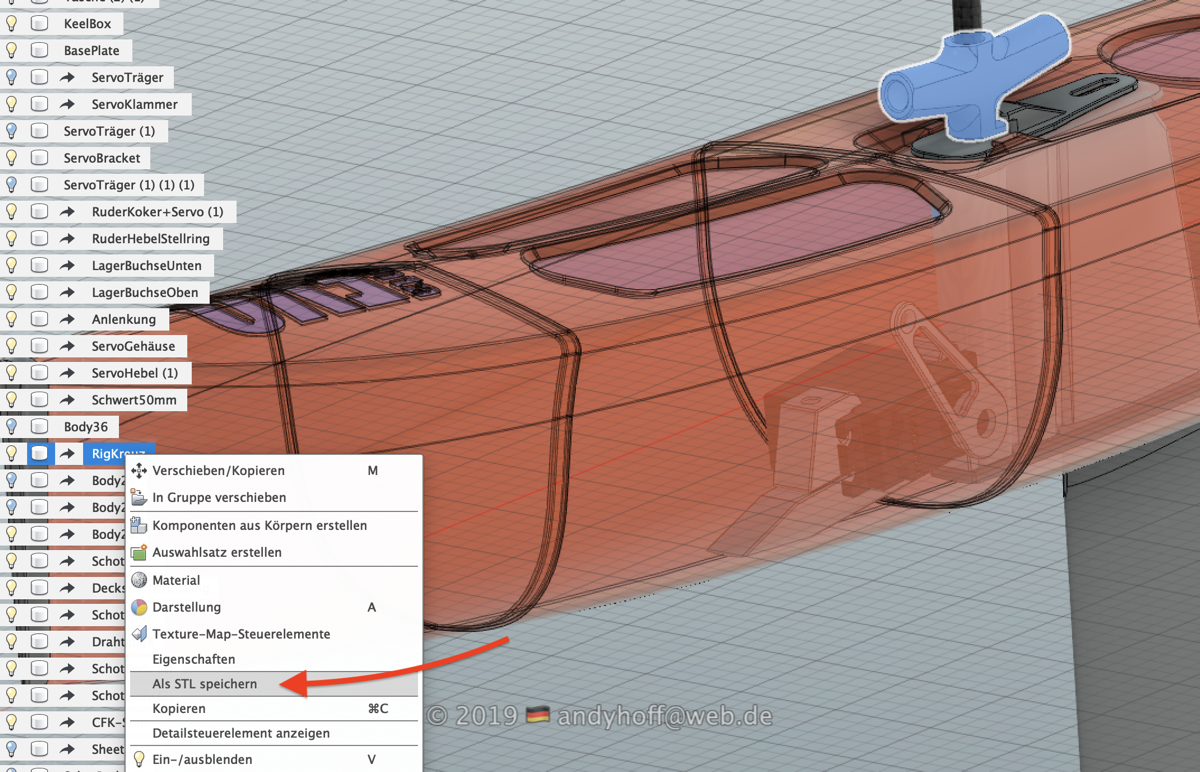
Task: Click the body icon next to KeelBox
Action: pos(40,23)
